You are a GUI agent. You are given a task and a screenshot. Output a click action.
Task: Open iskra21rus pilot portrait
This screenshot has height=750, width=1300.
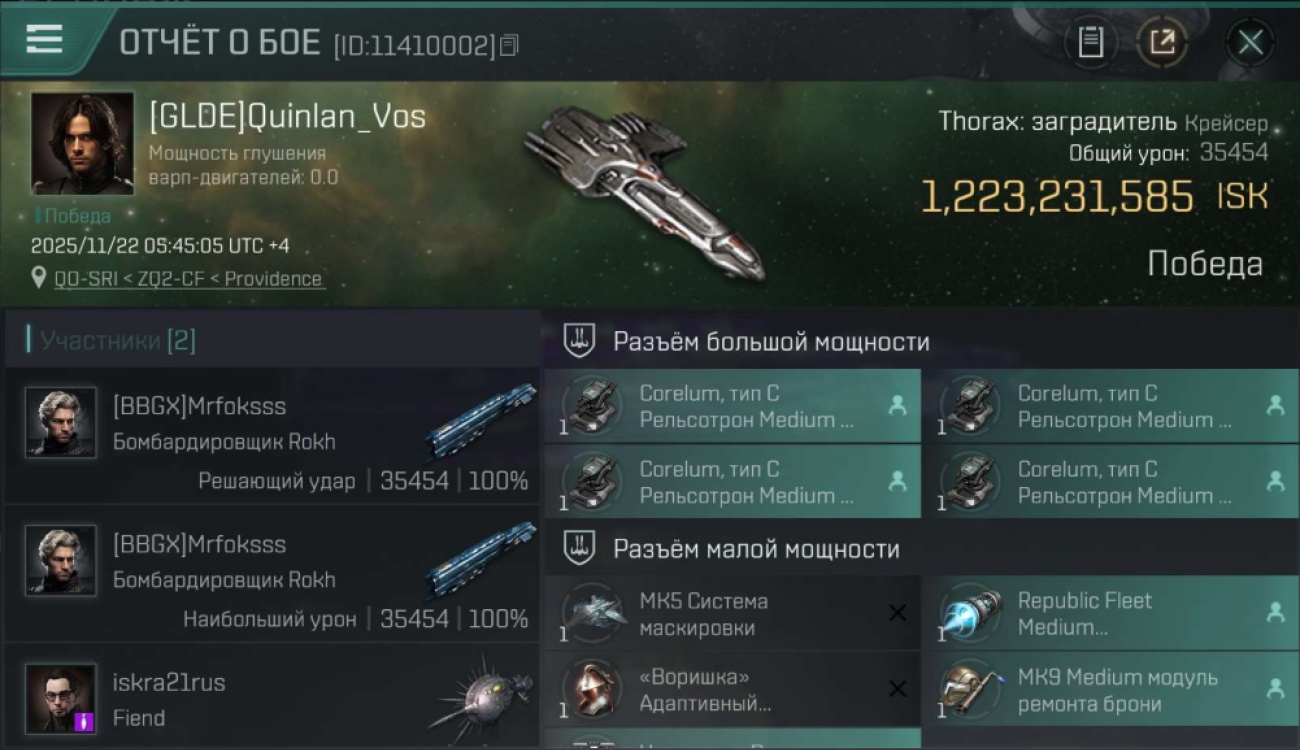tap(61, 698)
